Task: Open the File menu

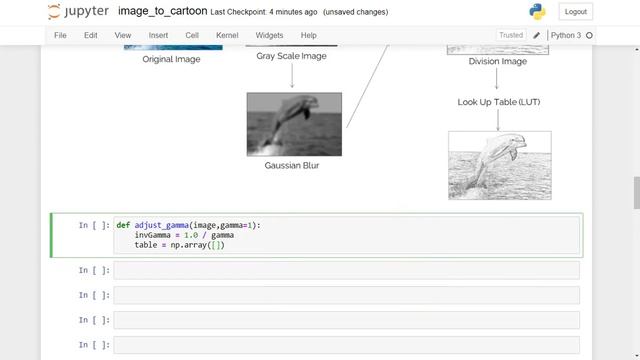Action: [60, 36]
